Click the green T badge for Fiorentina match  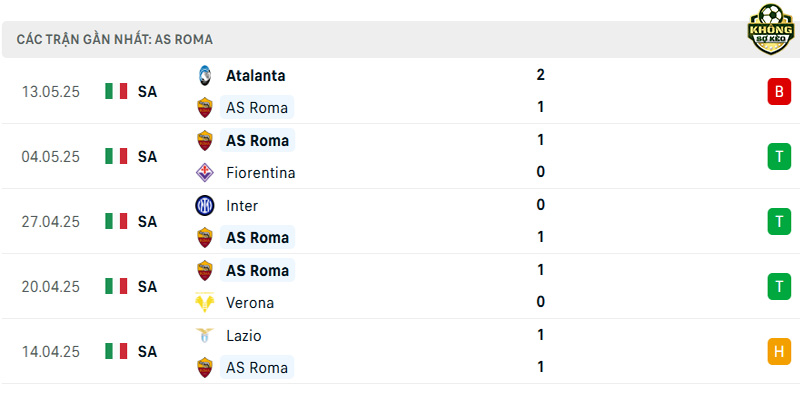point(779,157)
